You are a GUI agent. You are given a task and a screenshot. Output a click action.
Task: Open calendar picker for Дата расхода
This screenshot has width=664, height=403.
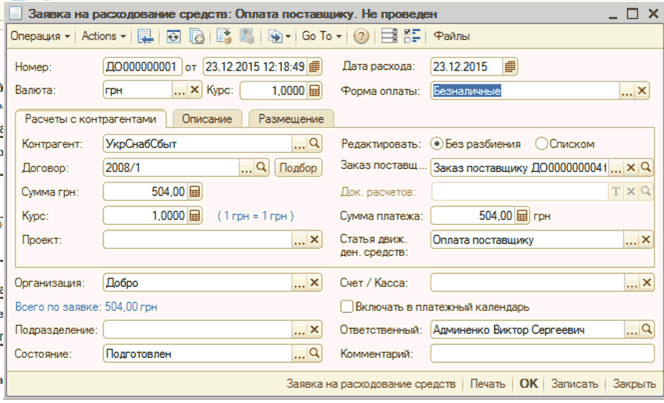click(511, 66)
